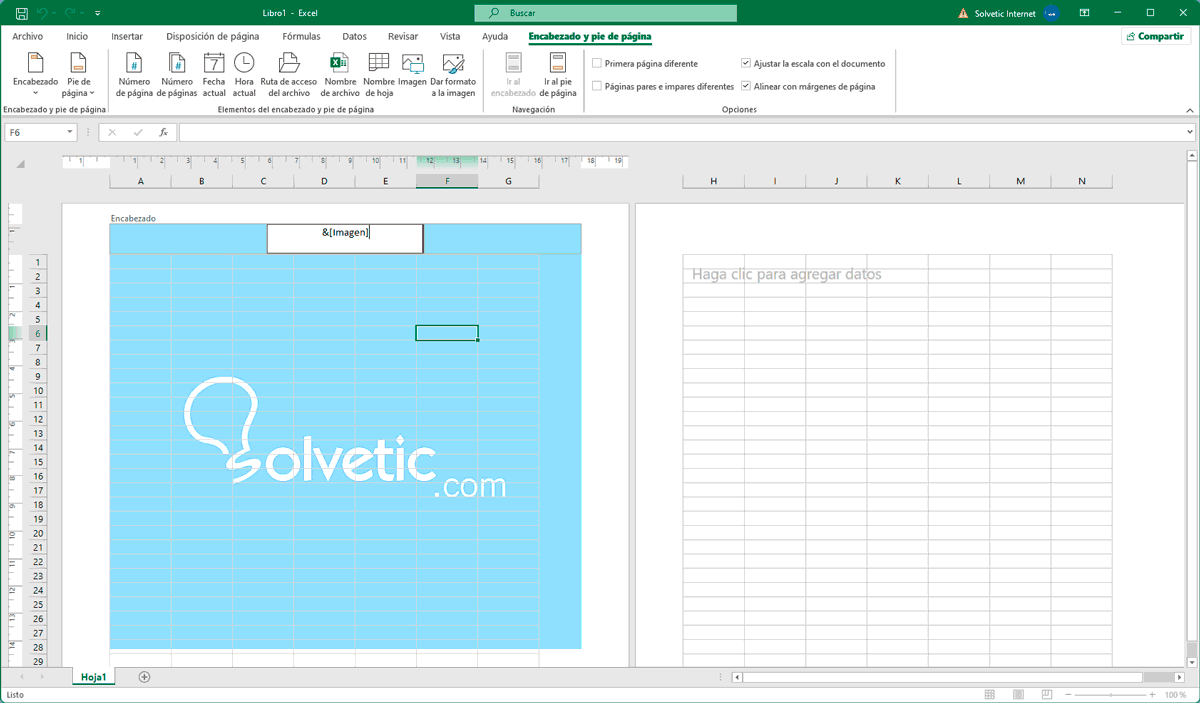Switch to the Datos tab
This screenshot has width=1200, height=703.
(354, 36)
